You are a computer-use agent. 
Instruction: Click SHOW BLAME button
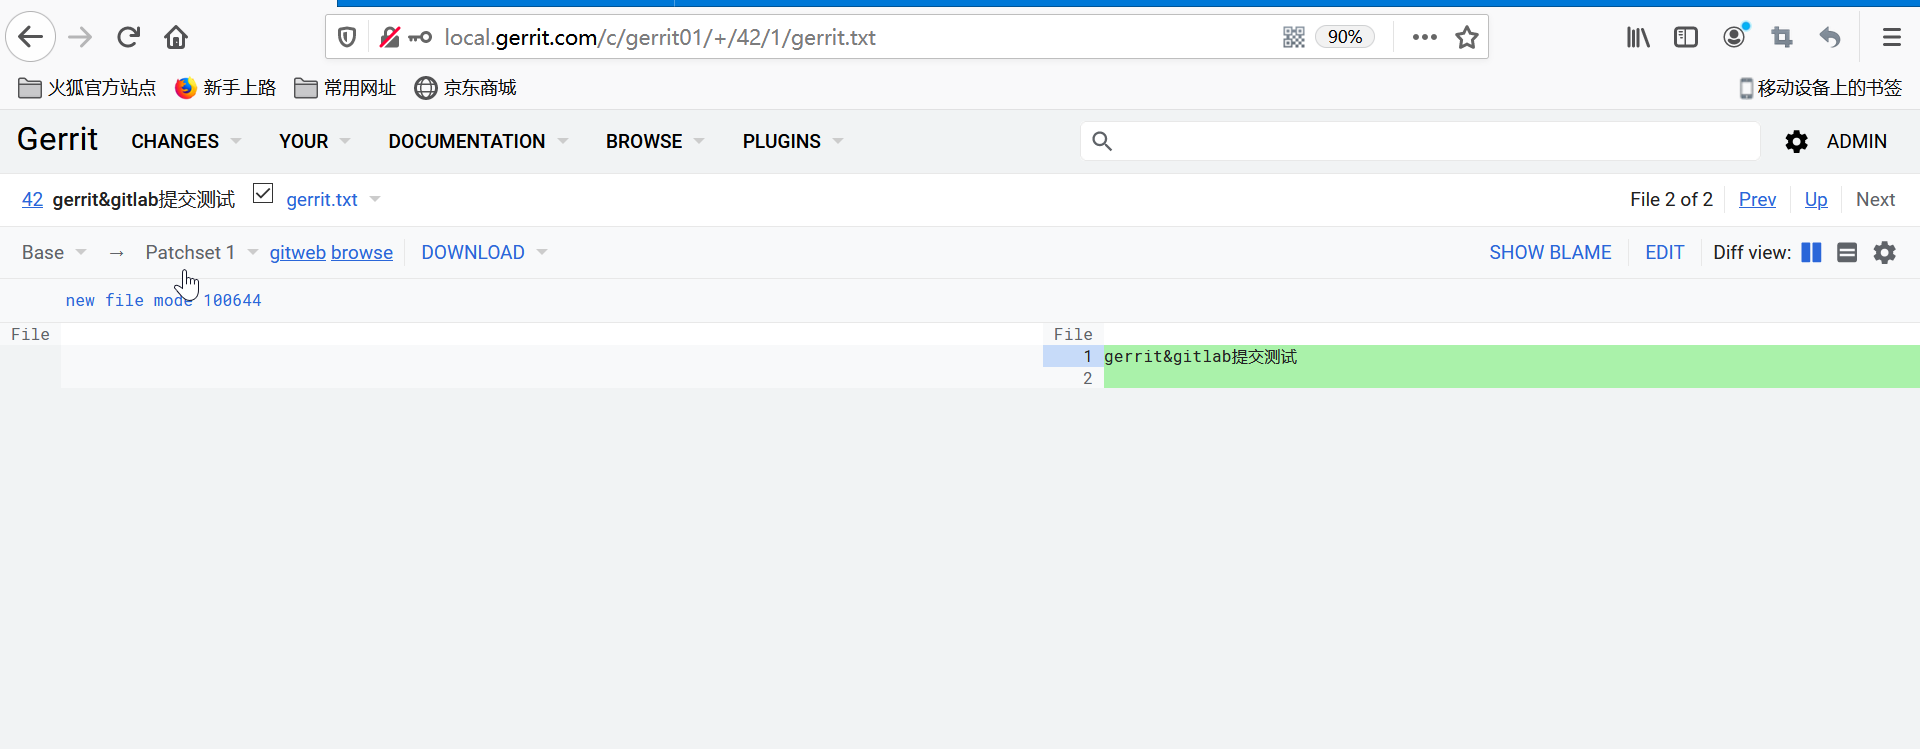pos(1550,252)
